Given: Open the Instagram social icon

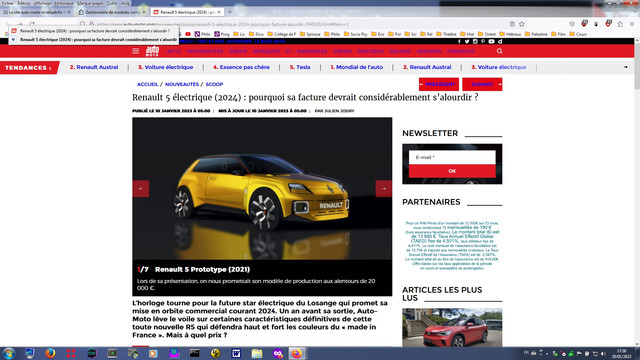Looking at the screenshot, I should click(475, 42).
